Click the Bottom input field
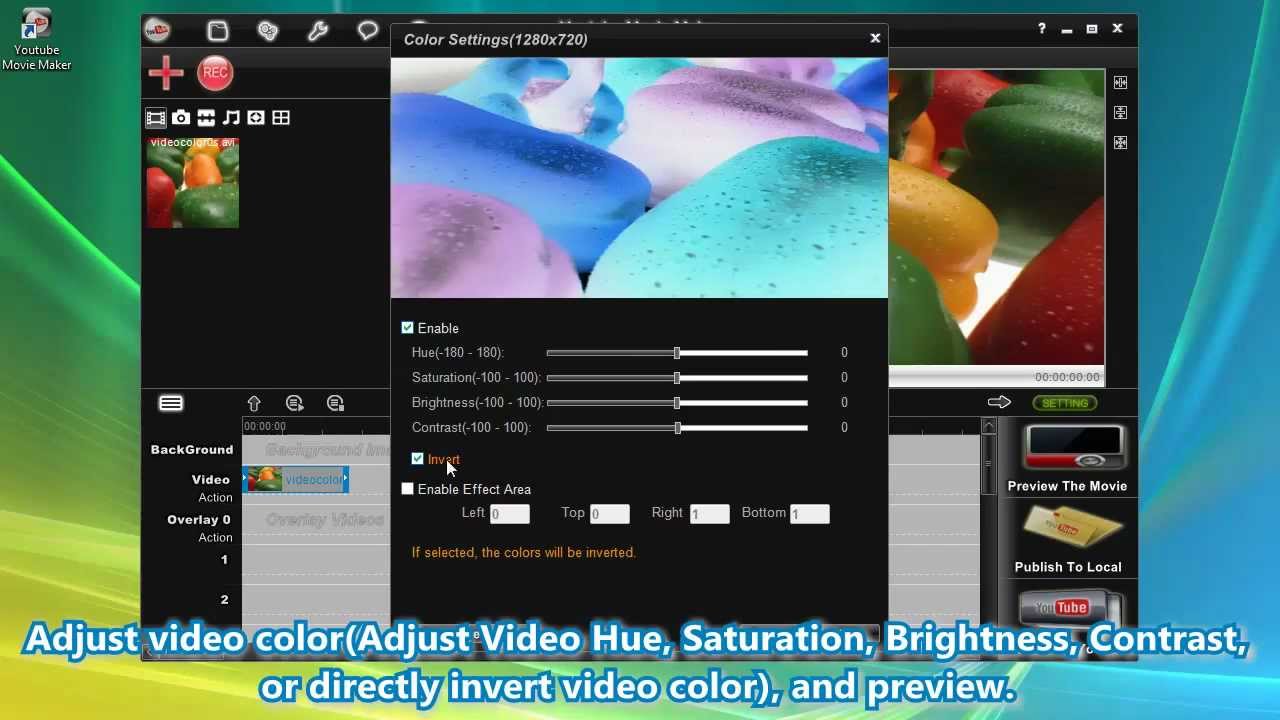 coord(810,514)
